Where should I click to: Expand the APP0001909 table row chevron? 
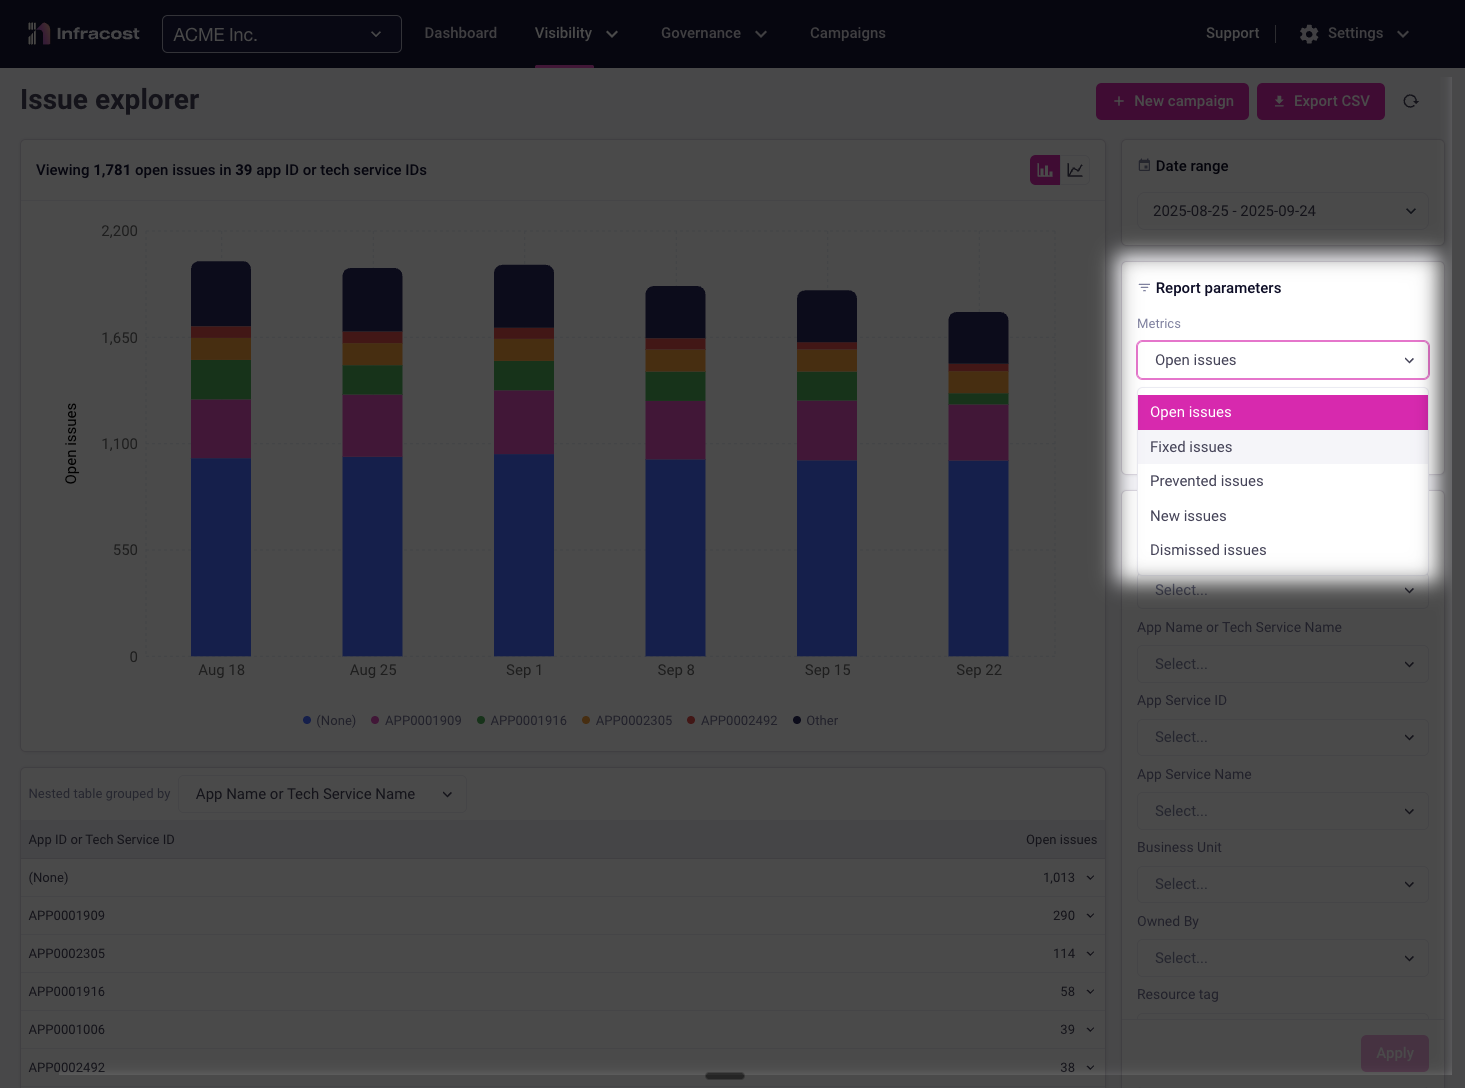(1090, 916)
